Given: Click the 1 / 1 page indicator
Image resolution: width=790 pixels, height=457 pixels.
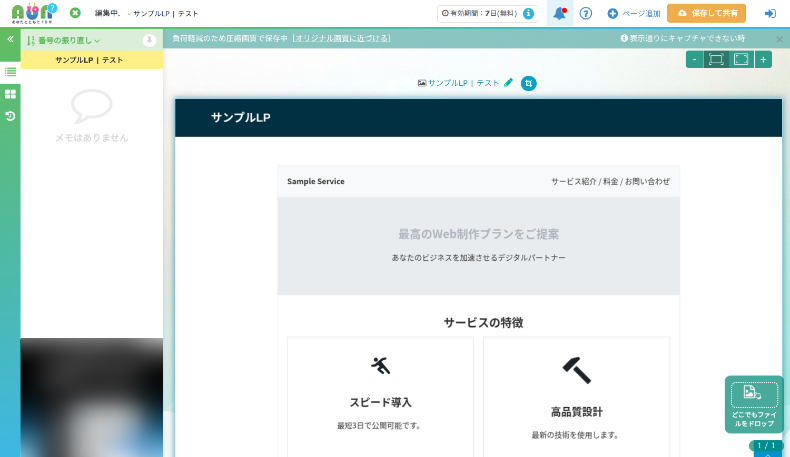Looking at the screenshot, I should tap(766, 445).
